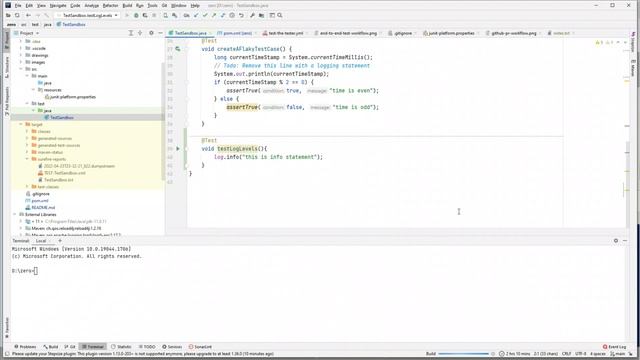
Task: Click the Rollback undo arrow icon
Action: (x=241, y=16)
